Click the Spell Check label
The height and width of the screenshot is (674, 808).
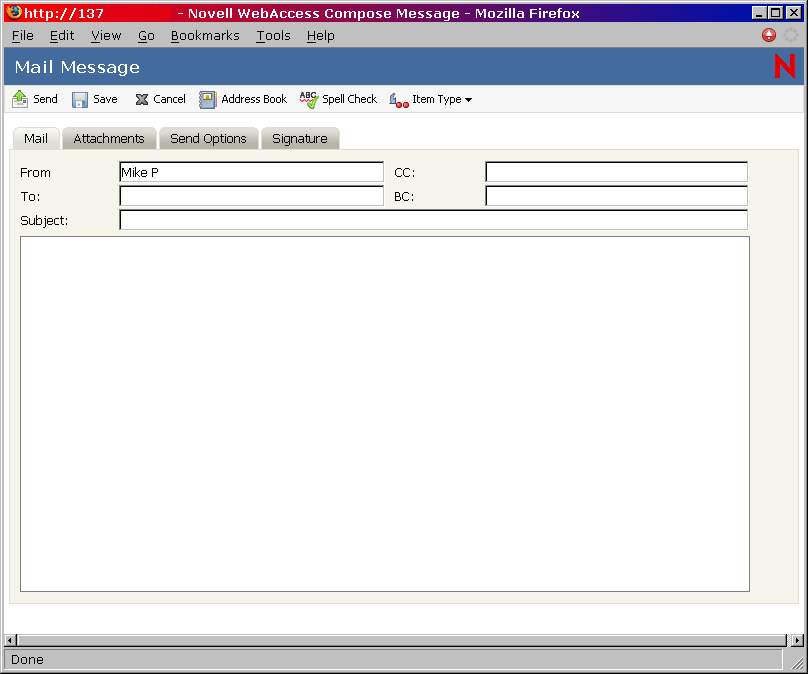(349, 99)
